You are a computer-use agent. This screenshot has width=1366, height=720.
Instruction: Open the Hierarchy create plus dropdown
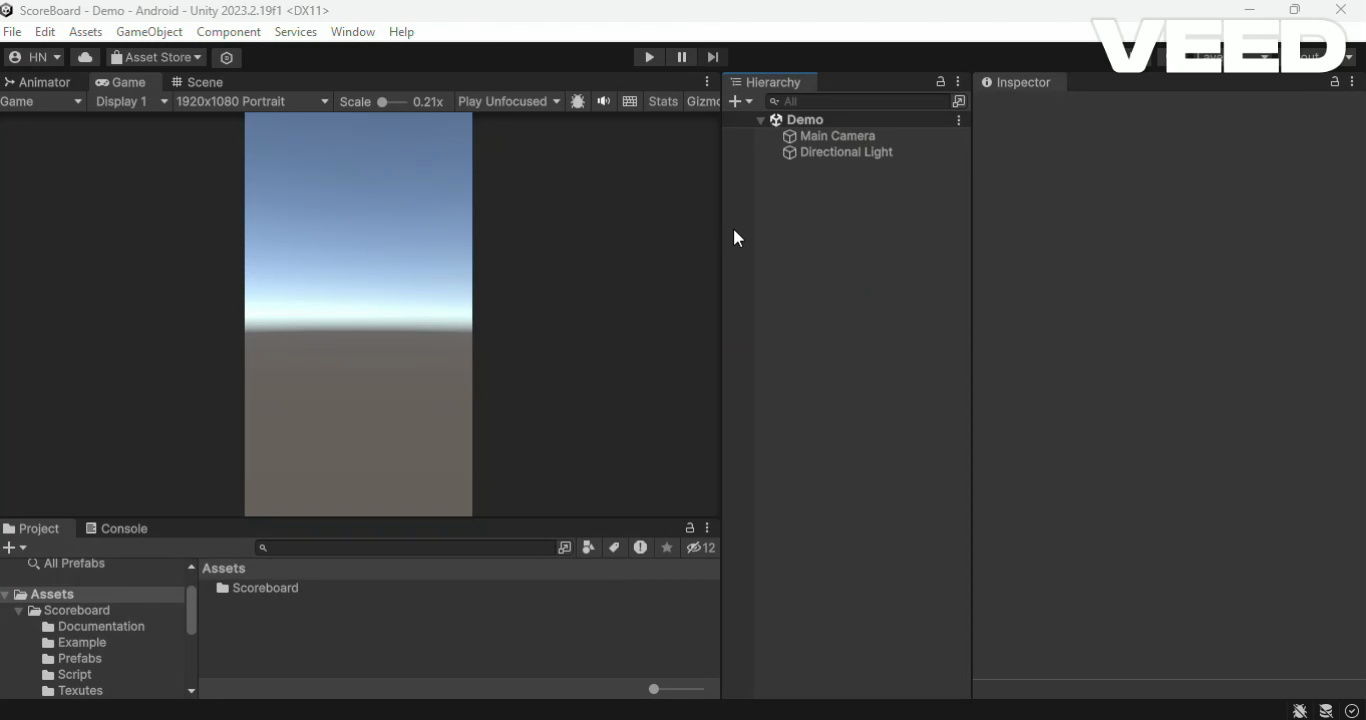[x=741, y=101]
